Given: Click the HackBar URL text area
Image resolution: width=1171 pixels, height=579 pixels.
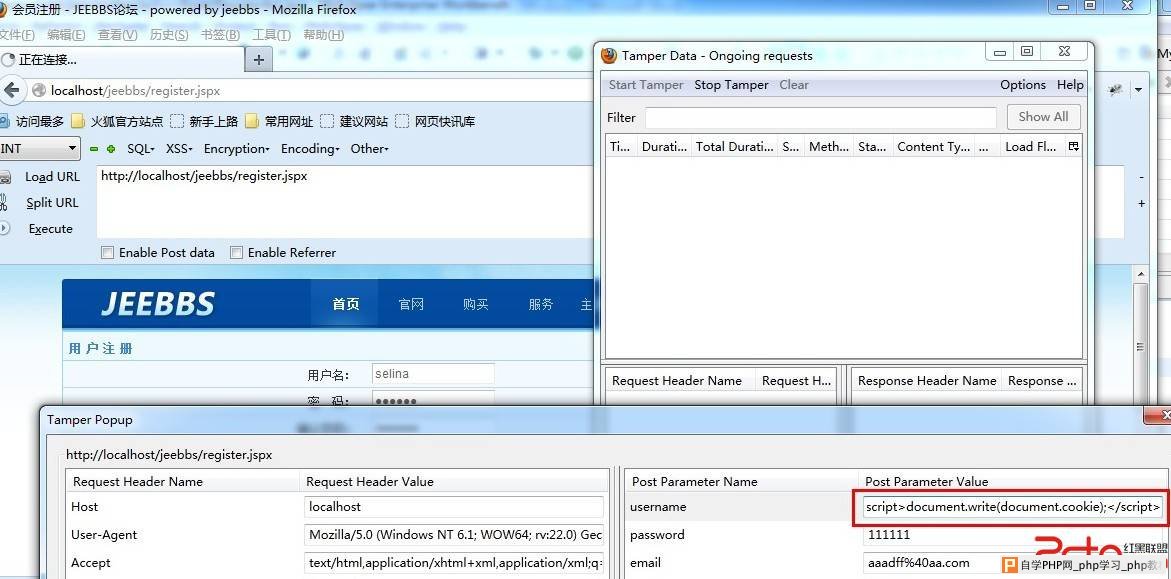Looking at the screenshot, I should click(x=346, y=202).
